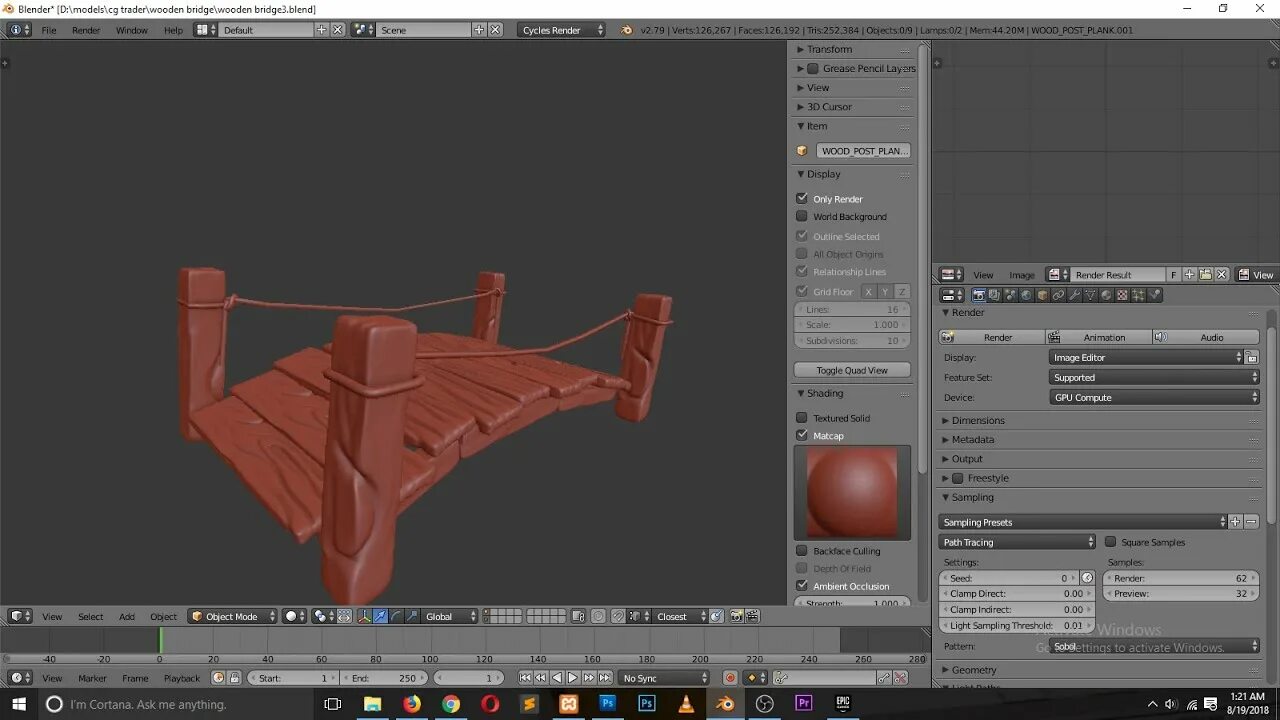Image resolution: width=1280 pixels, height=720 pixels.
Task: Click the Audio button
Action: tap(1206, 337)
